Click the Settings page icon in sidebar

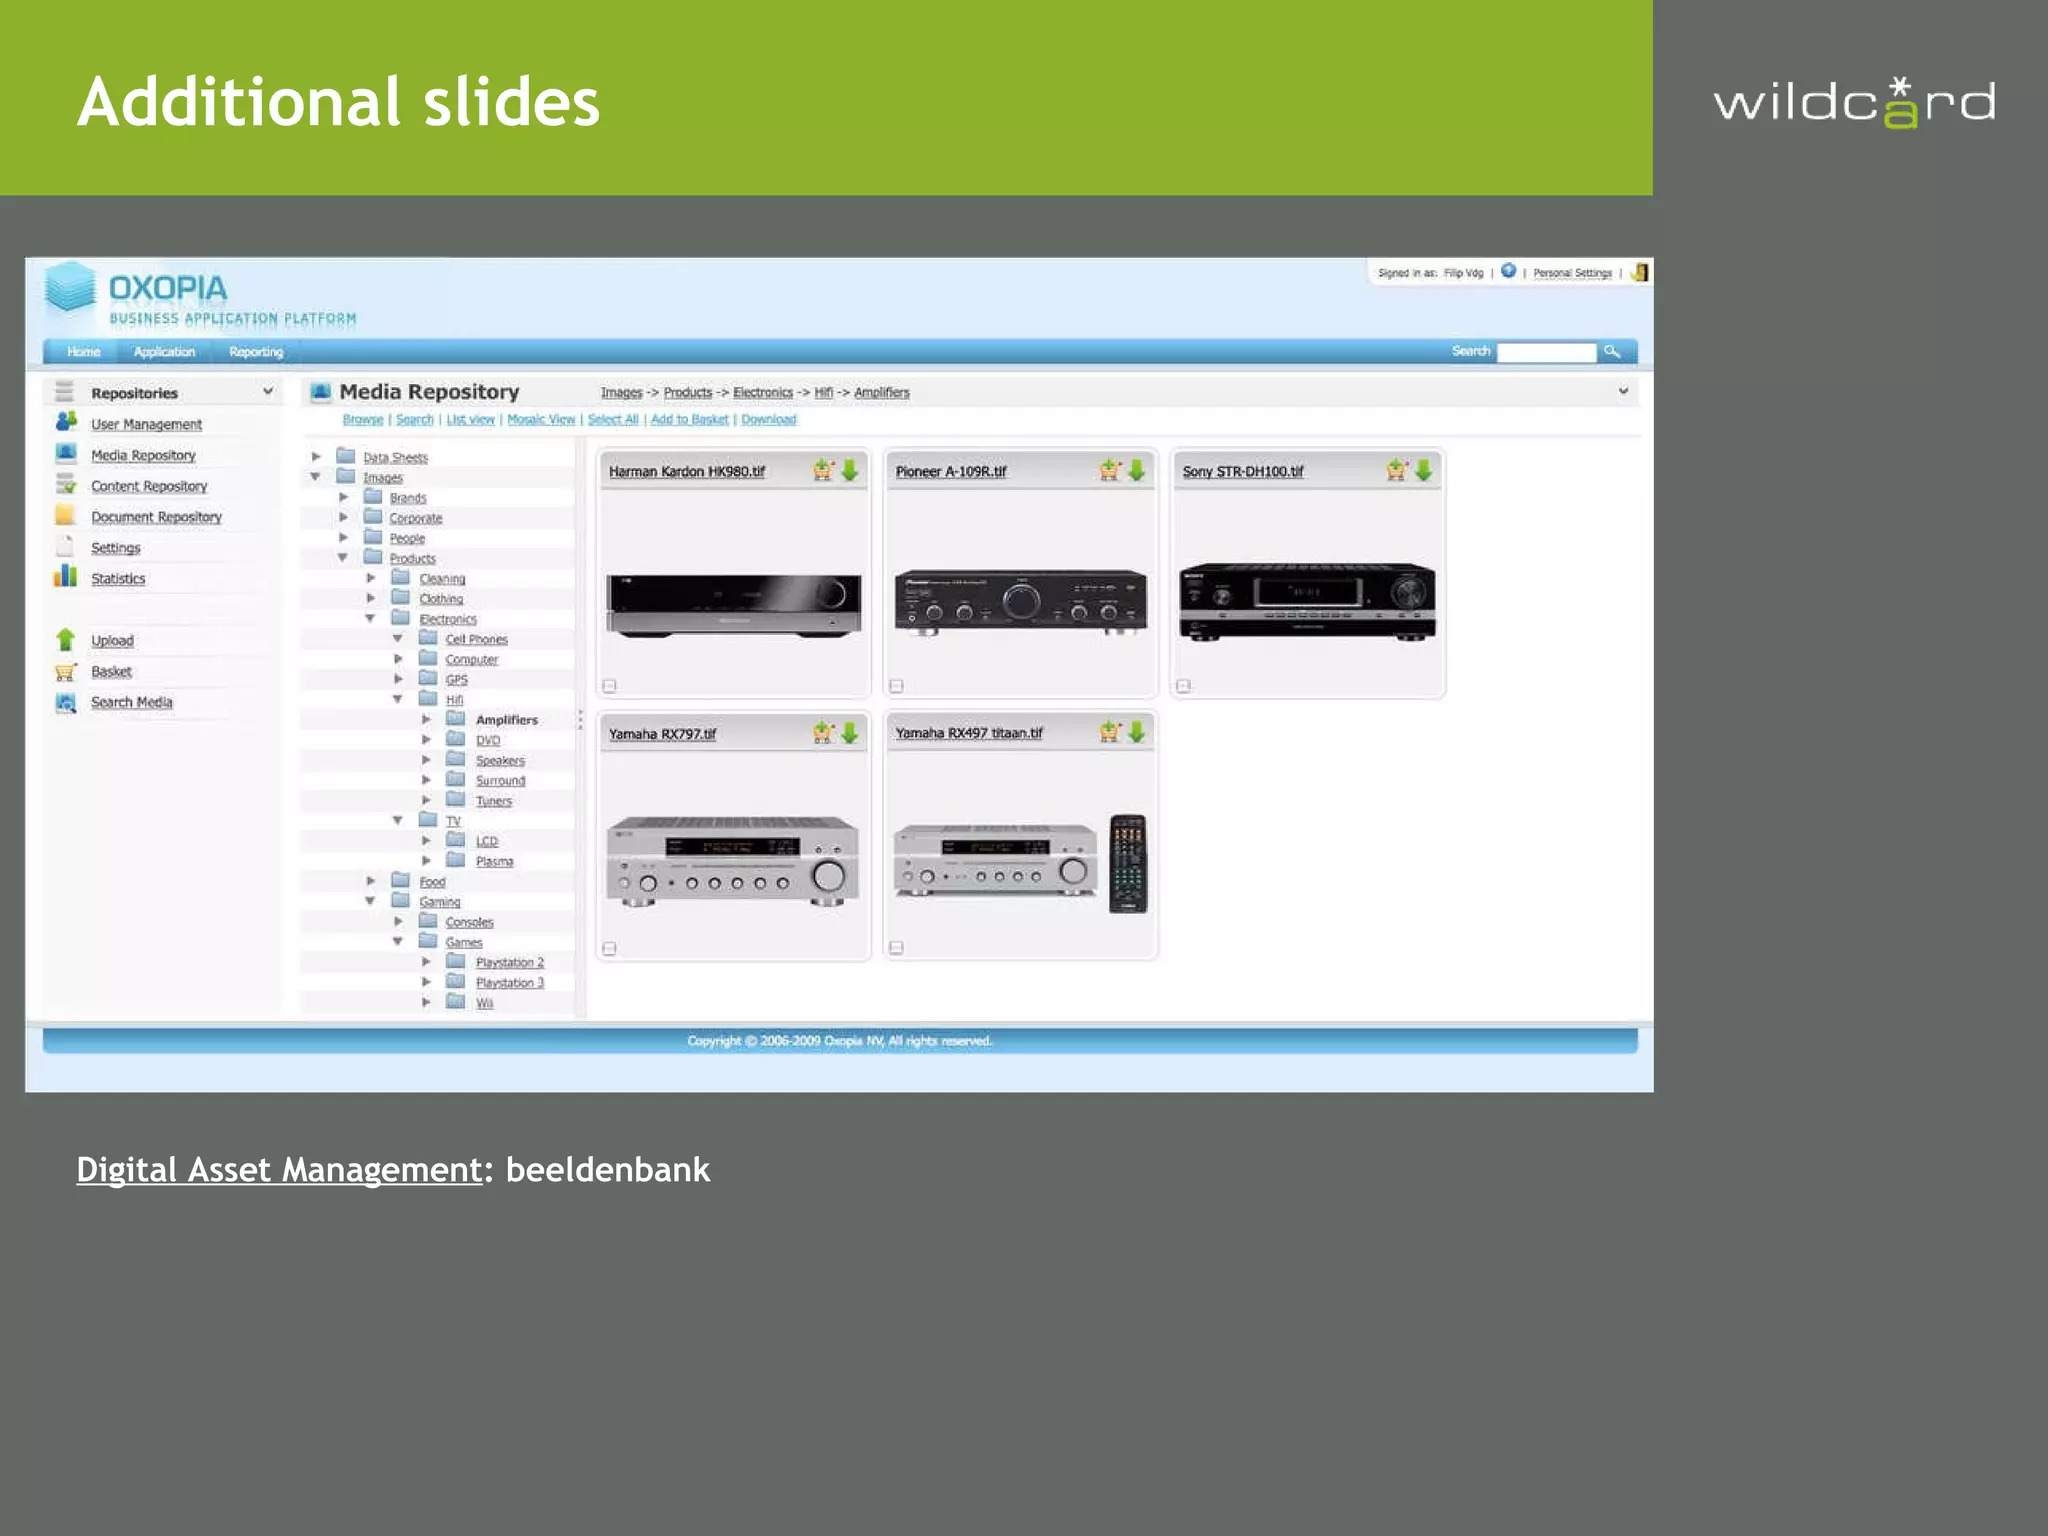pos(66,546)
